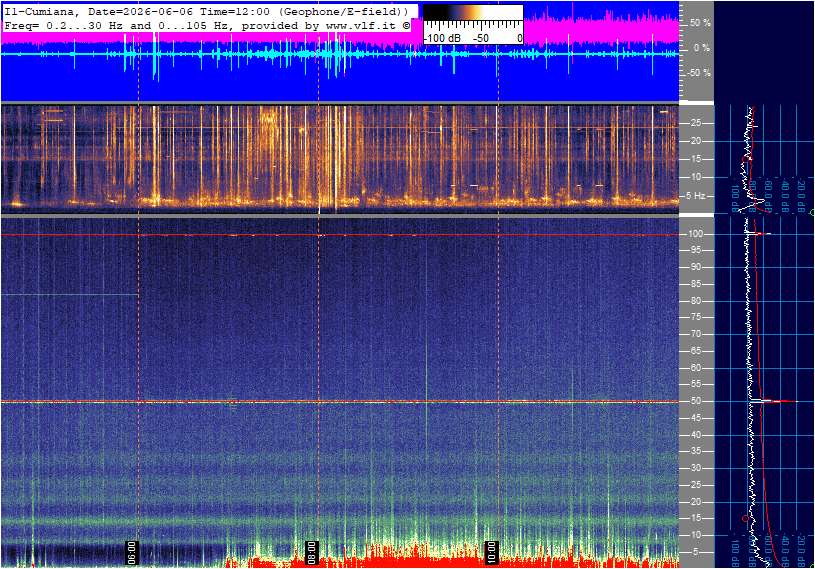
Task: Click the 15 tick on the upper 0-30 Hz axis
Action: point(696,159)
